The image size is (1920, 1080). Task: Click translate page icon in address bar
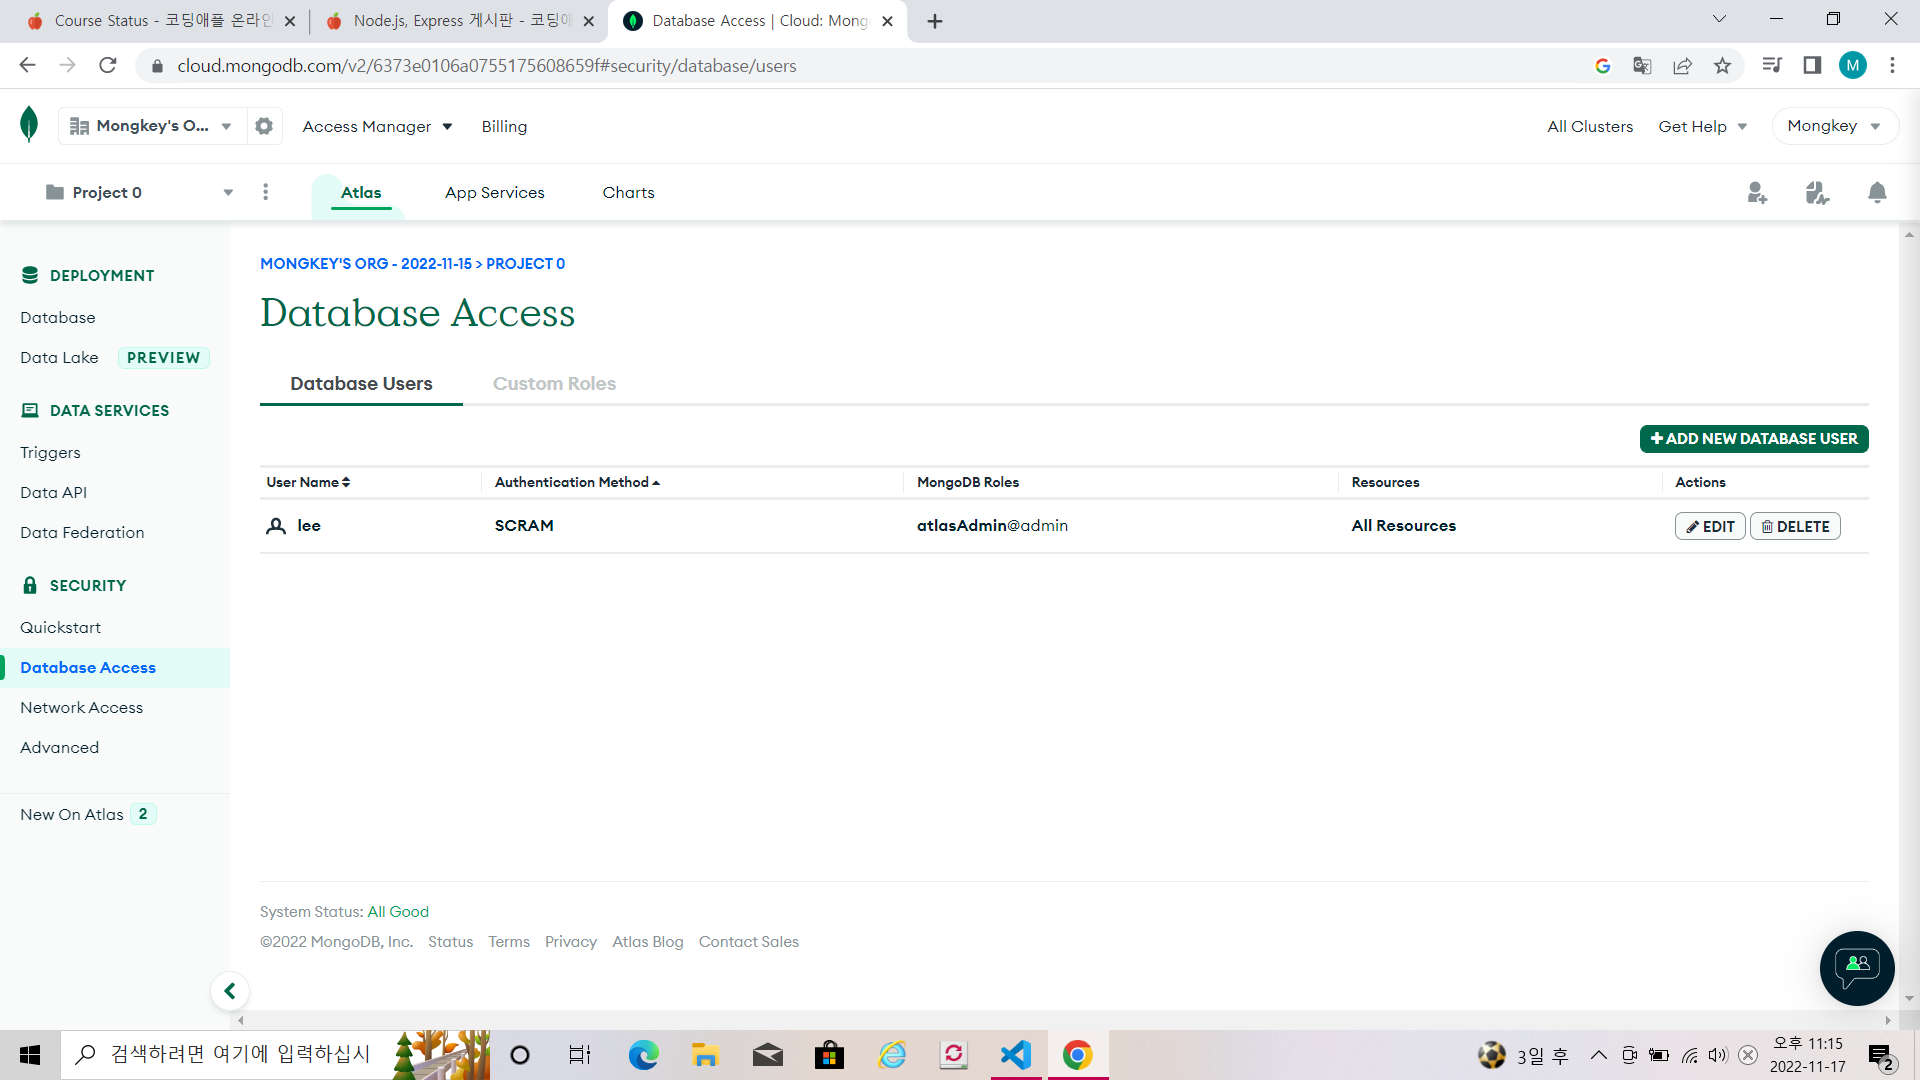pyautogui.click(x=1642, y=66)
